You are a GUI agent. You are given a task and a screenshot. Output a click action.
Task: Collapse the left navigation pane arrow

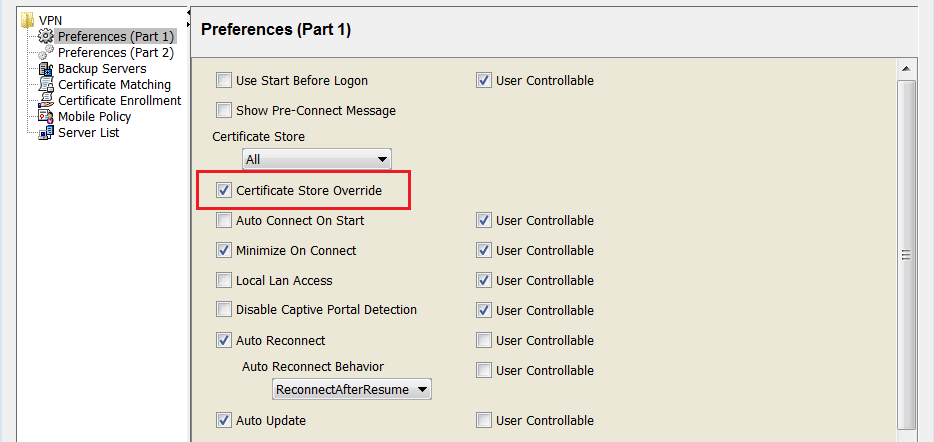(189, 11)
